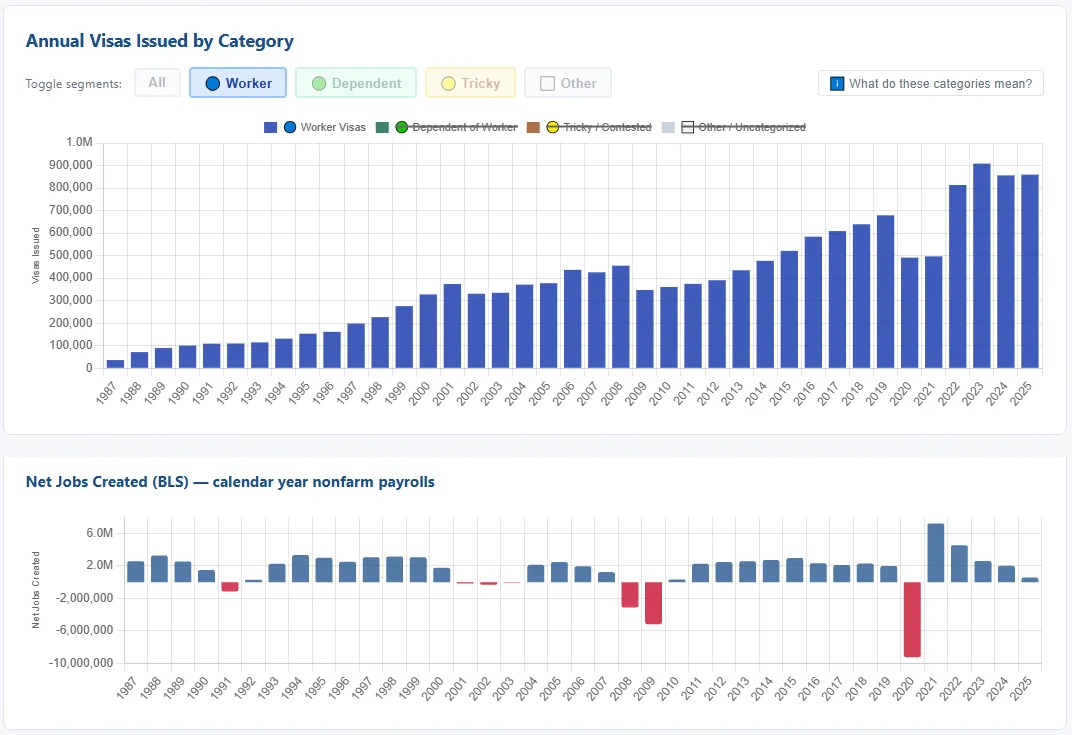Viewport: 1072px width, 735px height.
Task: Click the green circle icon in the chart legend
Action: [401, 127]
